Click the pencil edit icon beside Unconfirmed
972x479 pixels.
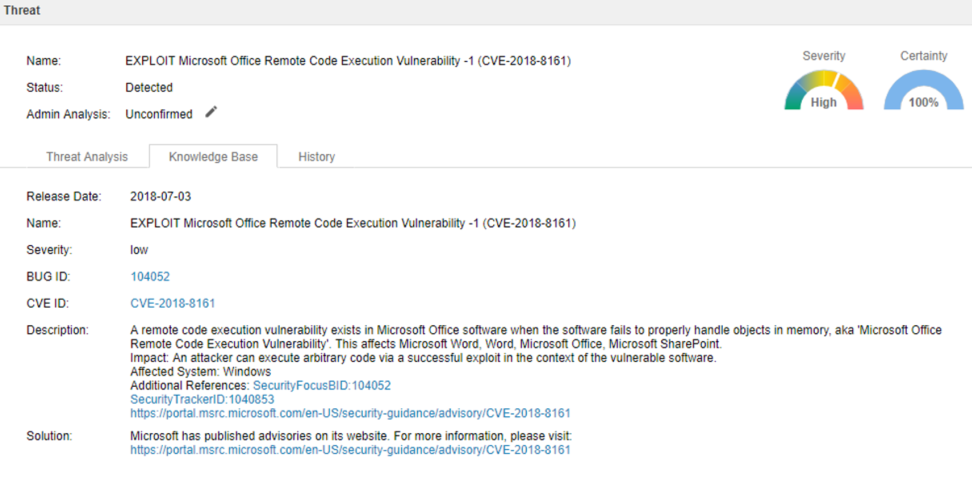(x=211, y=112)
